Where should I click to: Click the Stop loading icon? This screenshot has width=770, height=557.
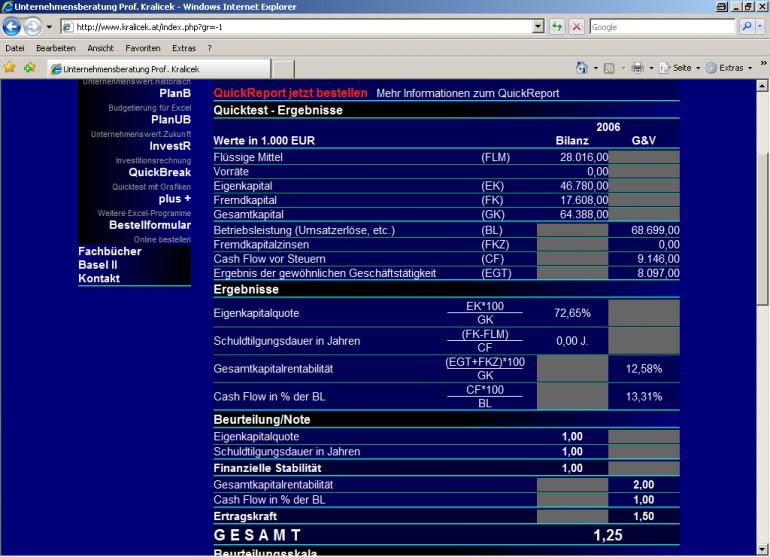(x=577, y=27)
